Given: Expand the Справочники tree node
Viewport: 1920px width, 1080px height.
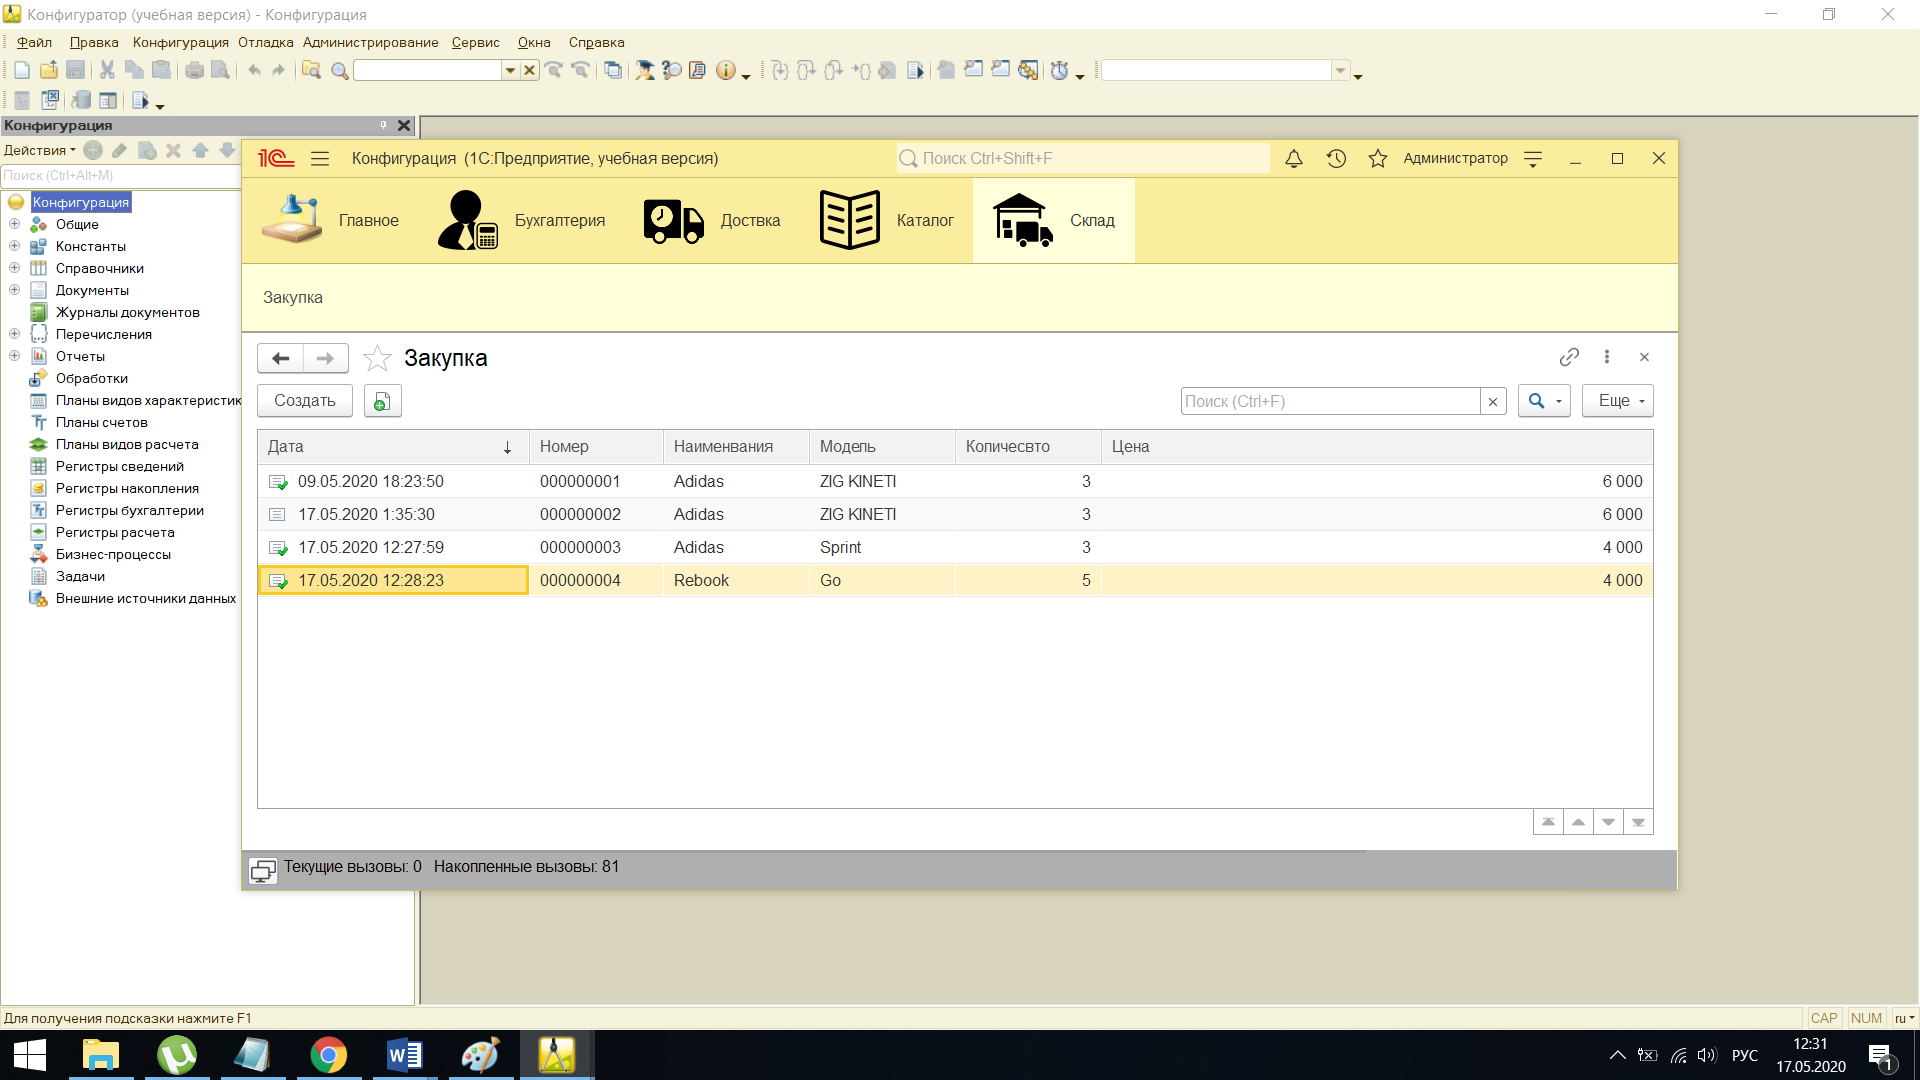Looking at the screenshot, I should 14,268.
